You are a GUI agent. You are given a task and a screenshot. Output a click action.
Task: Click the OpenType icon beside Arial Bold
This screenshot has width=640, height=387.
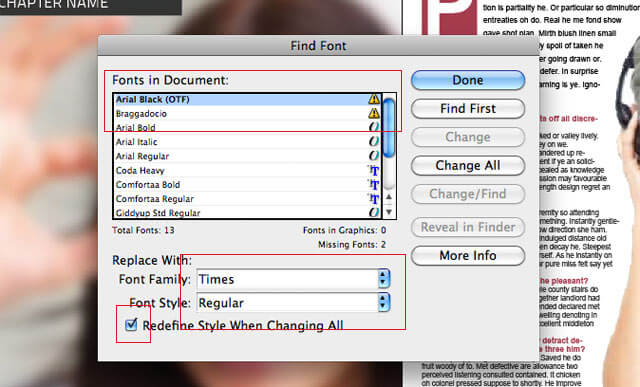click(374, 127)
